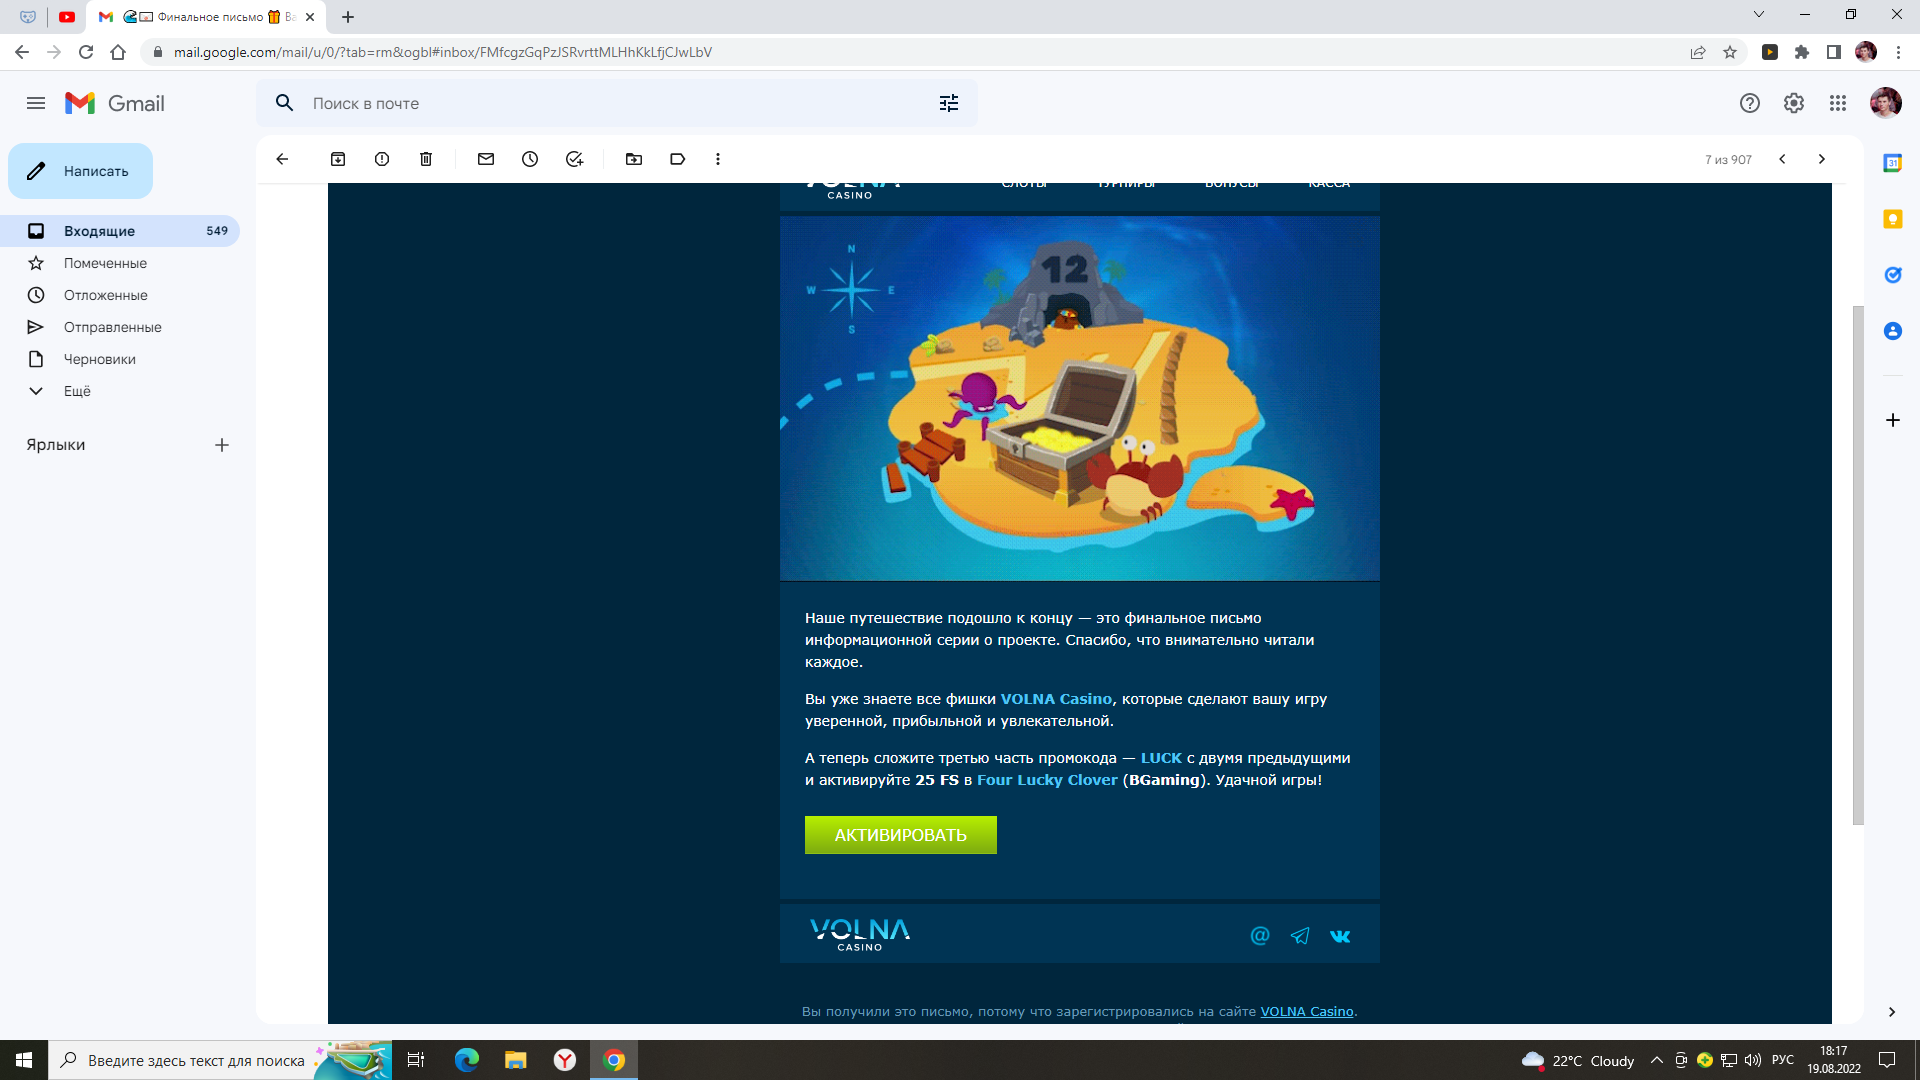Click the treasure island banner image
1920x1080 pixels.
pos(1080,398)
